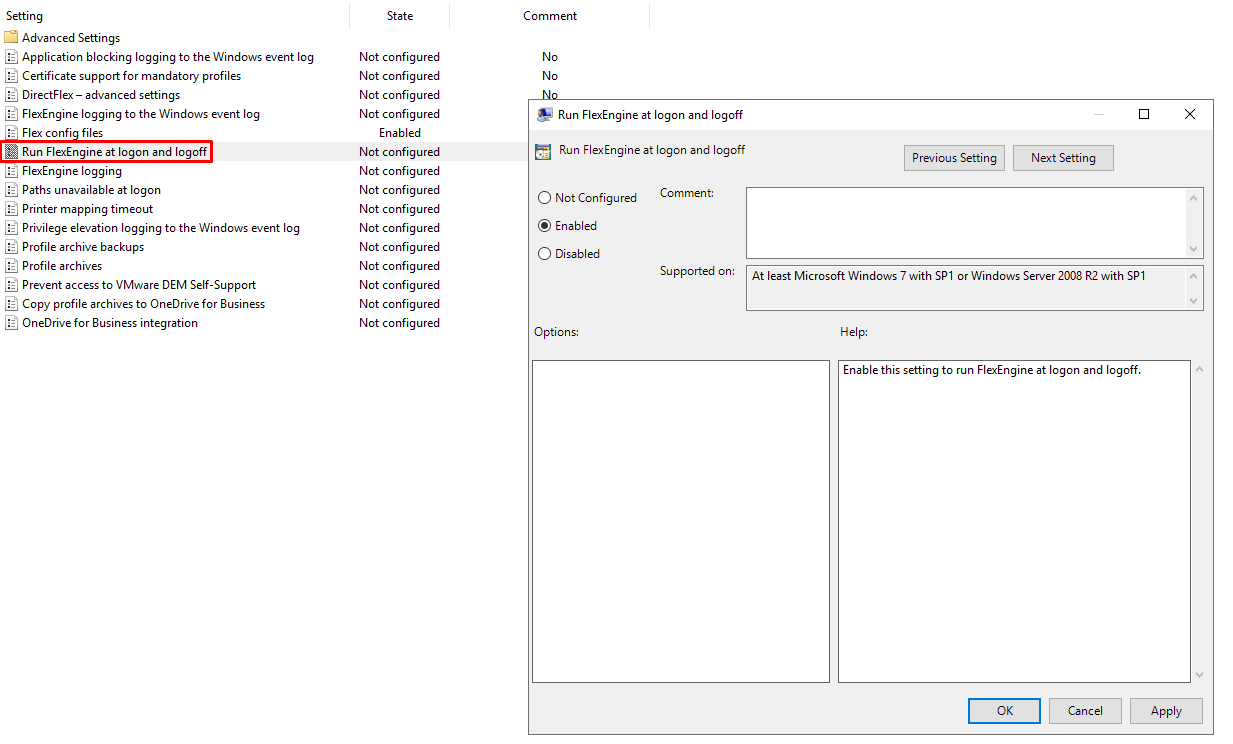Select the Disabled radio button

pos(544,253)
